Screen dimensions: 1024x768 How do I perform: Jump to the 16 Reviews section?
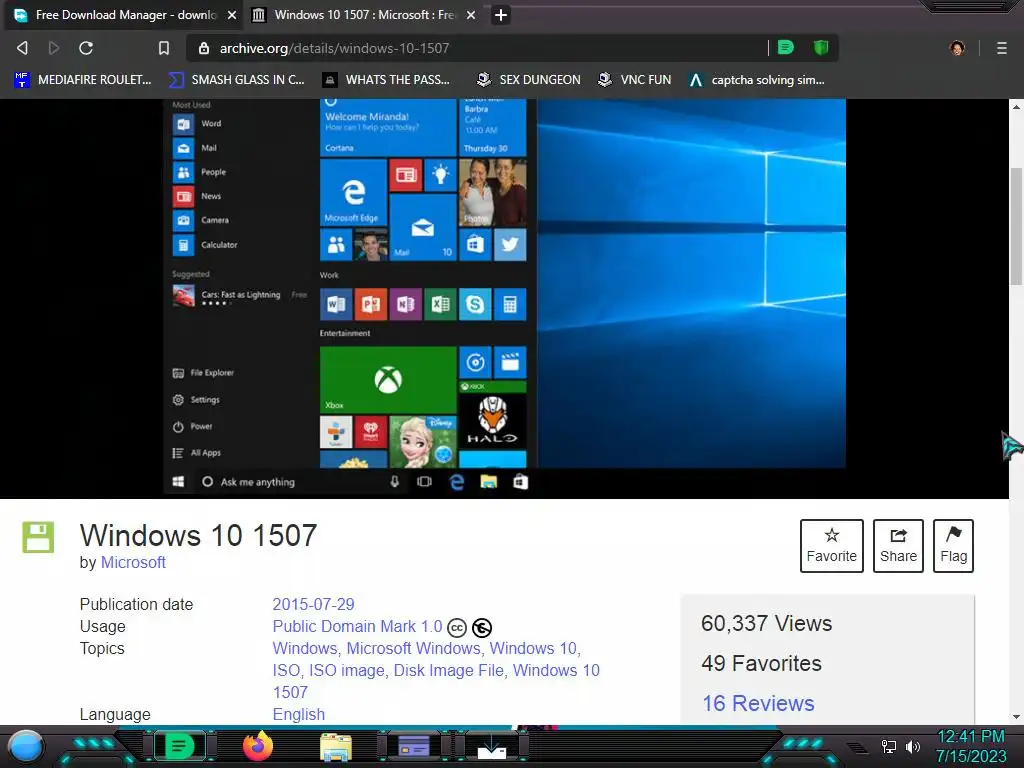coord(758,703)
